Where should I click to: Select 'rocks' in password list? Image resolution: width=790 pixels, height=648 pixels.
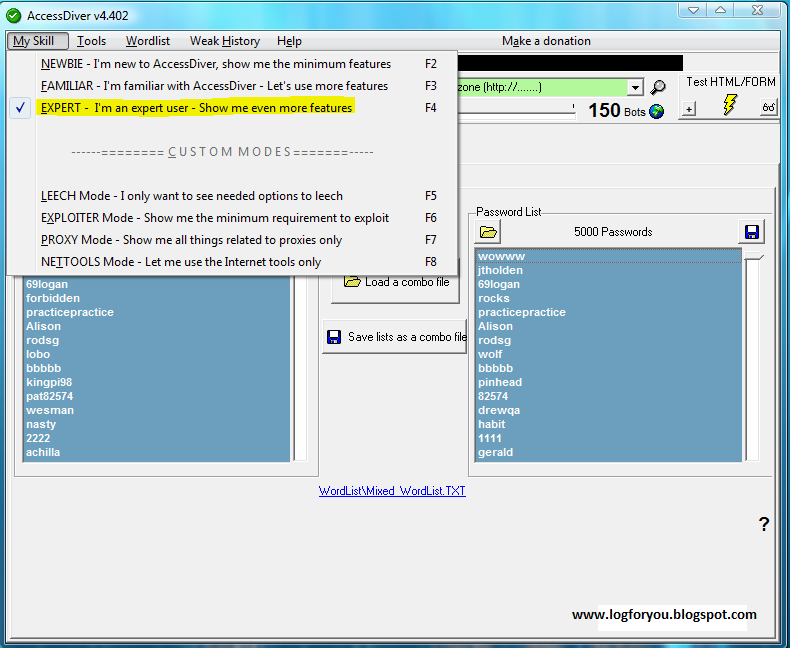click(608, 298)
